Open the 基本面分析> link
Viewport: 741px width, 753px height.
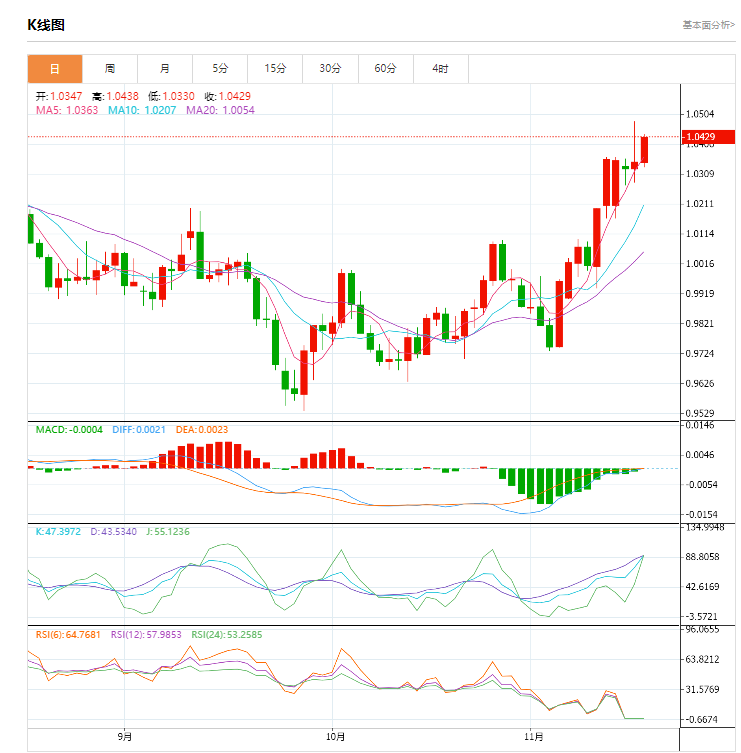point(709,25)
